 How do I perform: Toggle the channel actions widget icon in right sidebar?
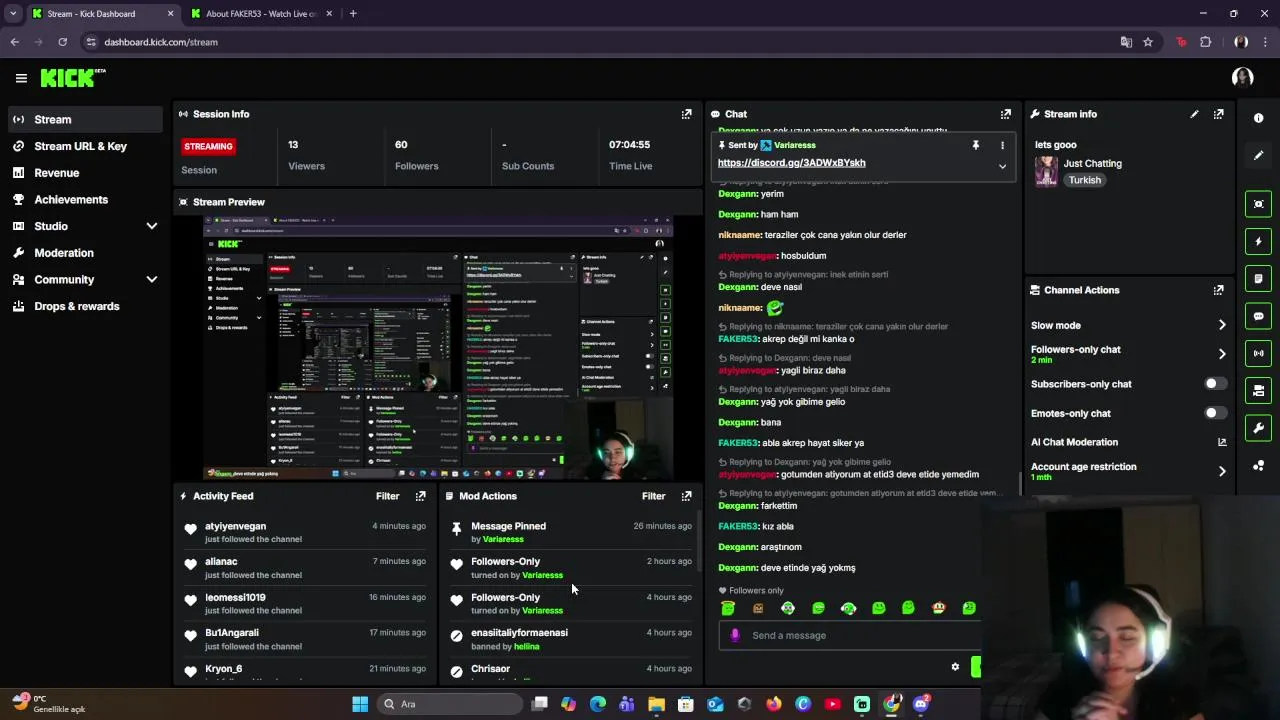click(x=1258, y=390)
